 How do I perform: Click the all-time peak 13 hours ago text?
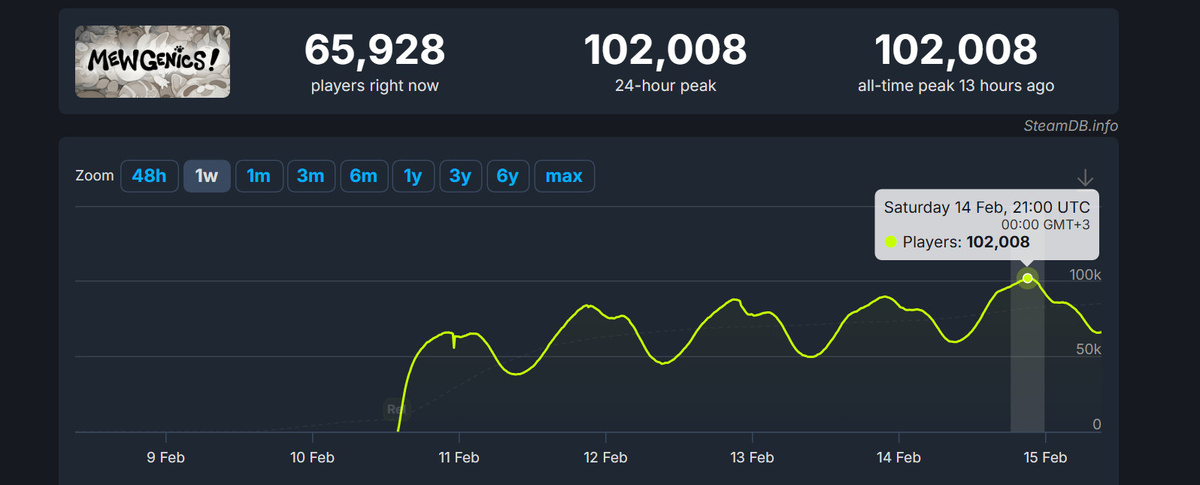[x=956, y=86]
